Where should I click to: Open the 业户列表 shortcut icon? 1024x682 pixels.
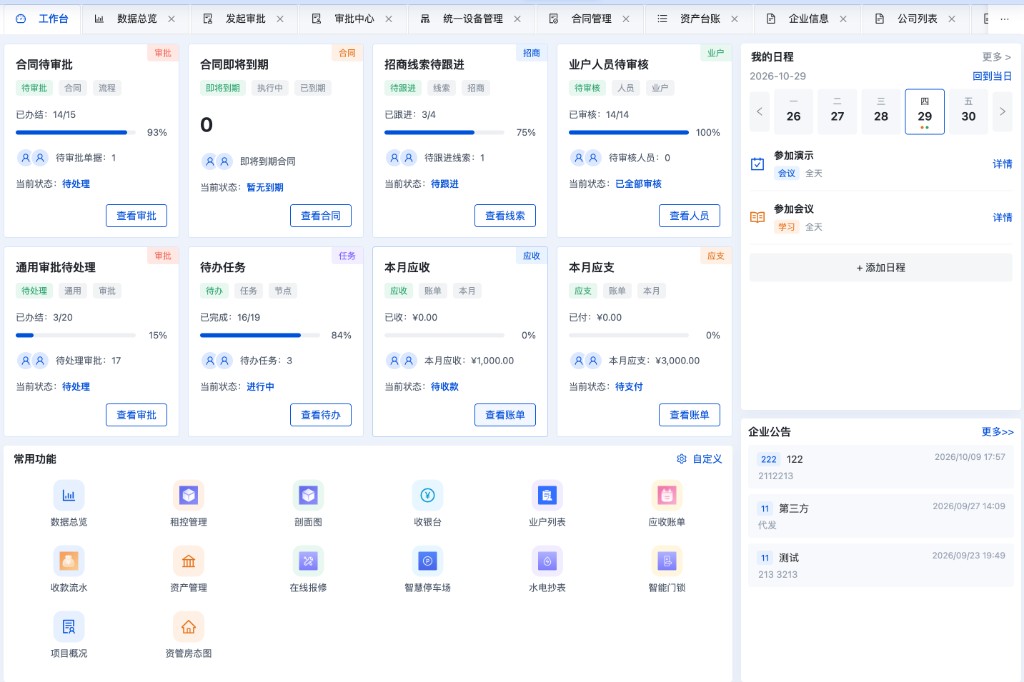coord(547,495)
